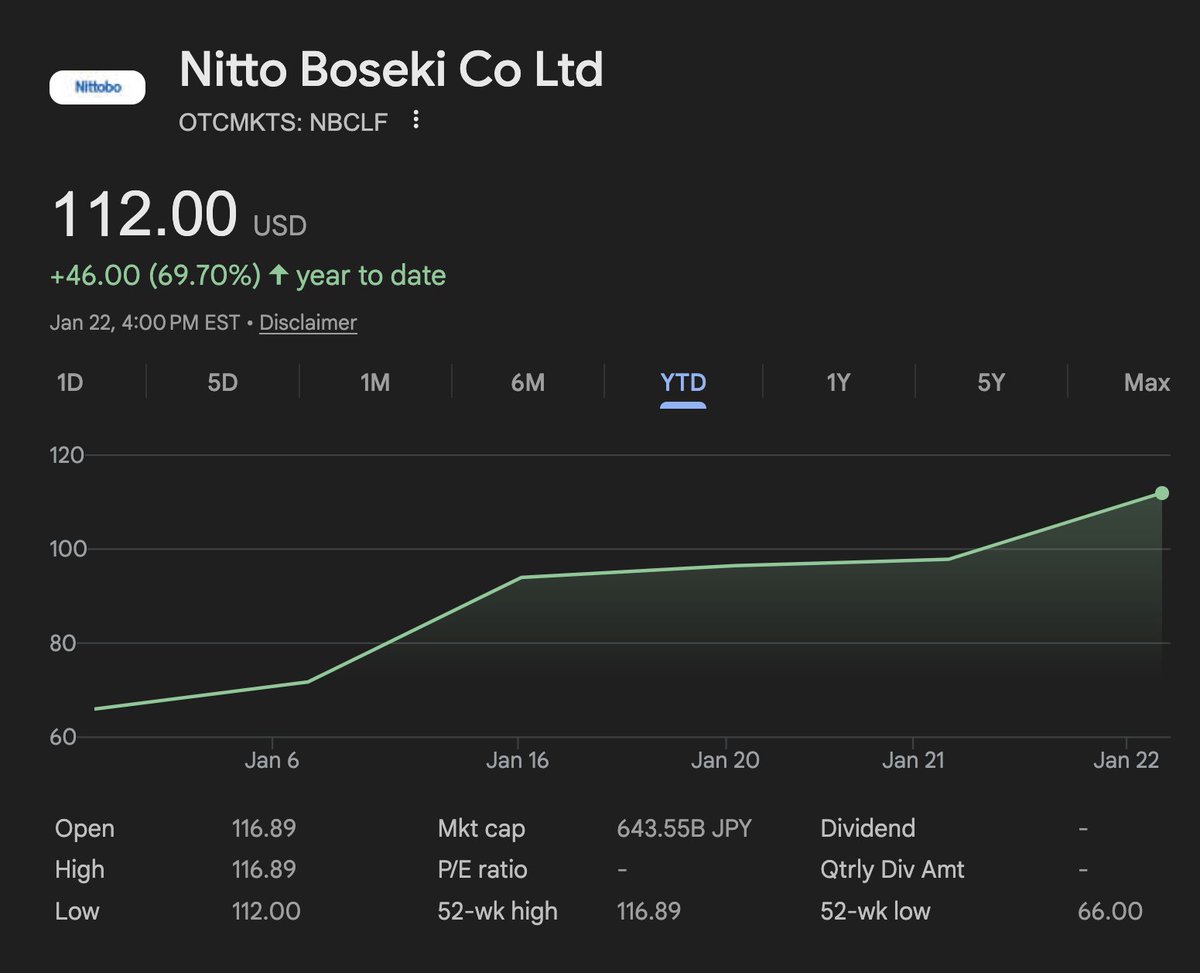1200x973 pixels.
Task: Click the 112.00 price value
Action: 145,214
